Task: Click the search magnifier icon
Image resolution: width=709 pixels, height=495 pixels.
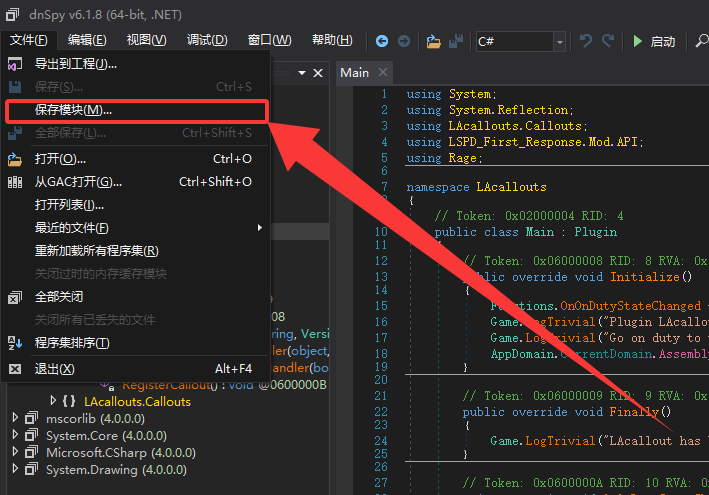Action: [x=701, y=41]
